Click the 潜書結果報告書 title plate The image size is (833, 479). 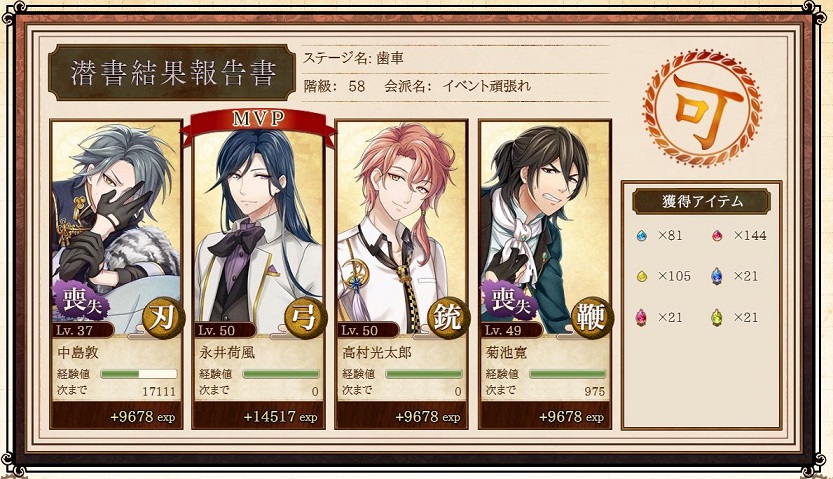point(172,73)
